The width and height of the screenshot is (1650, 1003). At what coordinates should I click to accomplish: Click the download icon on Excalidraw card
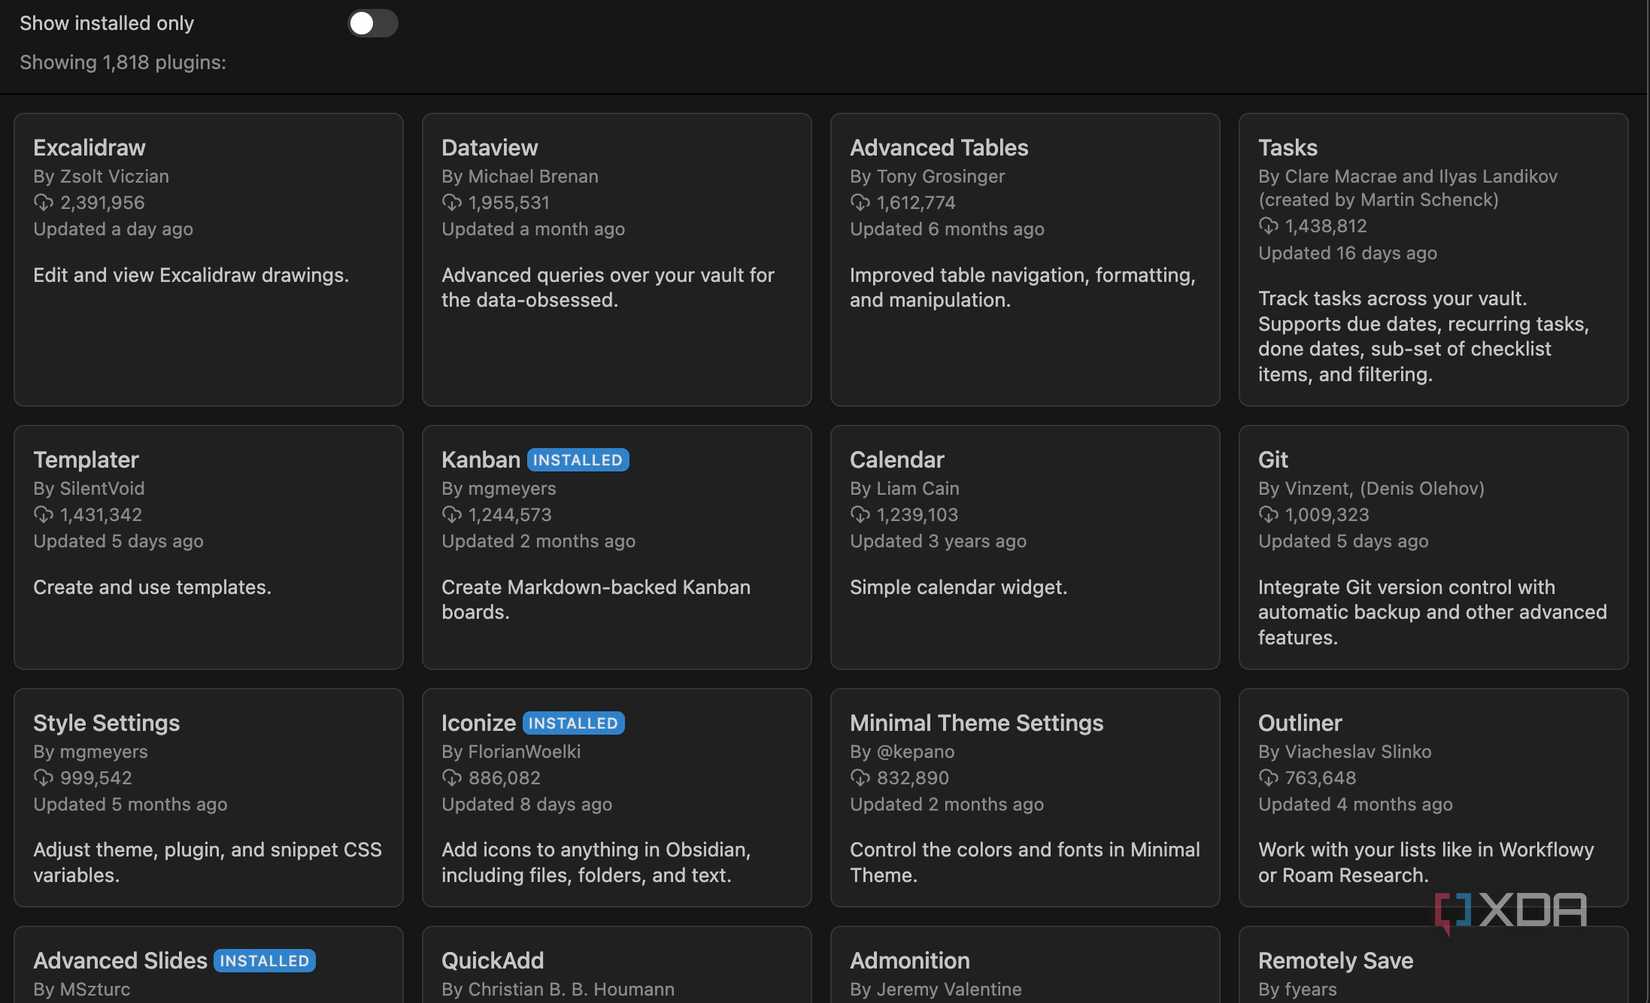point(43,203)
